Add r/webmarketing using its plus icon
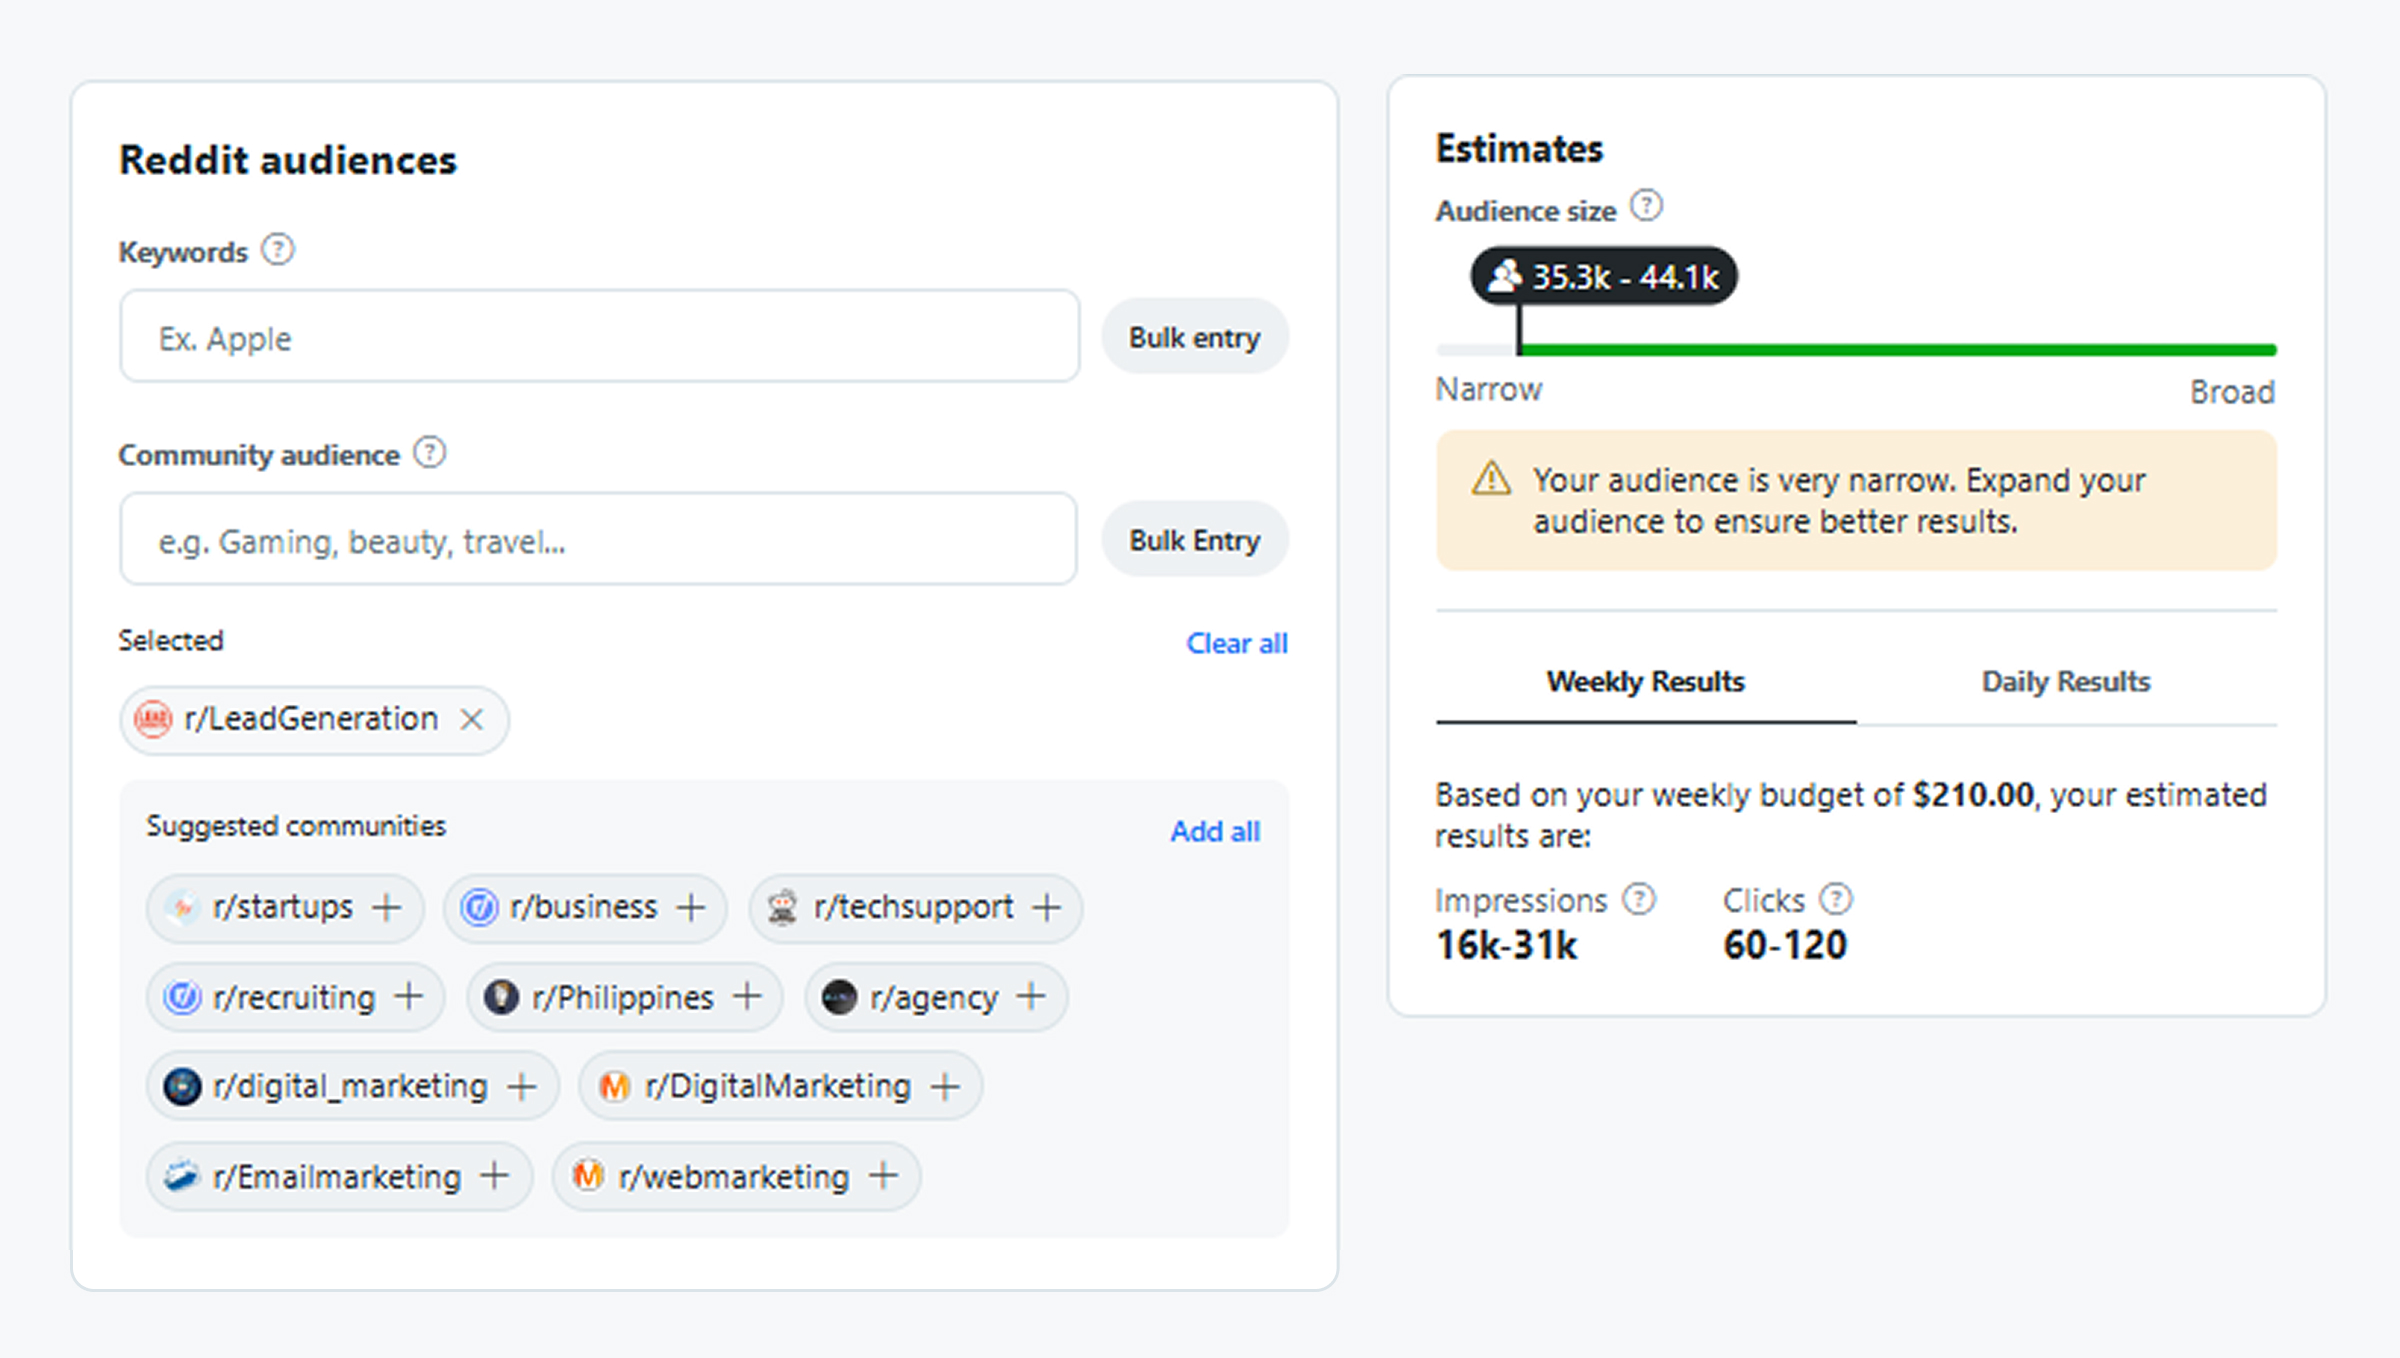 pos(883,1175)
